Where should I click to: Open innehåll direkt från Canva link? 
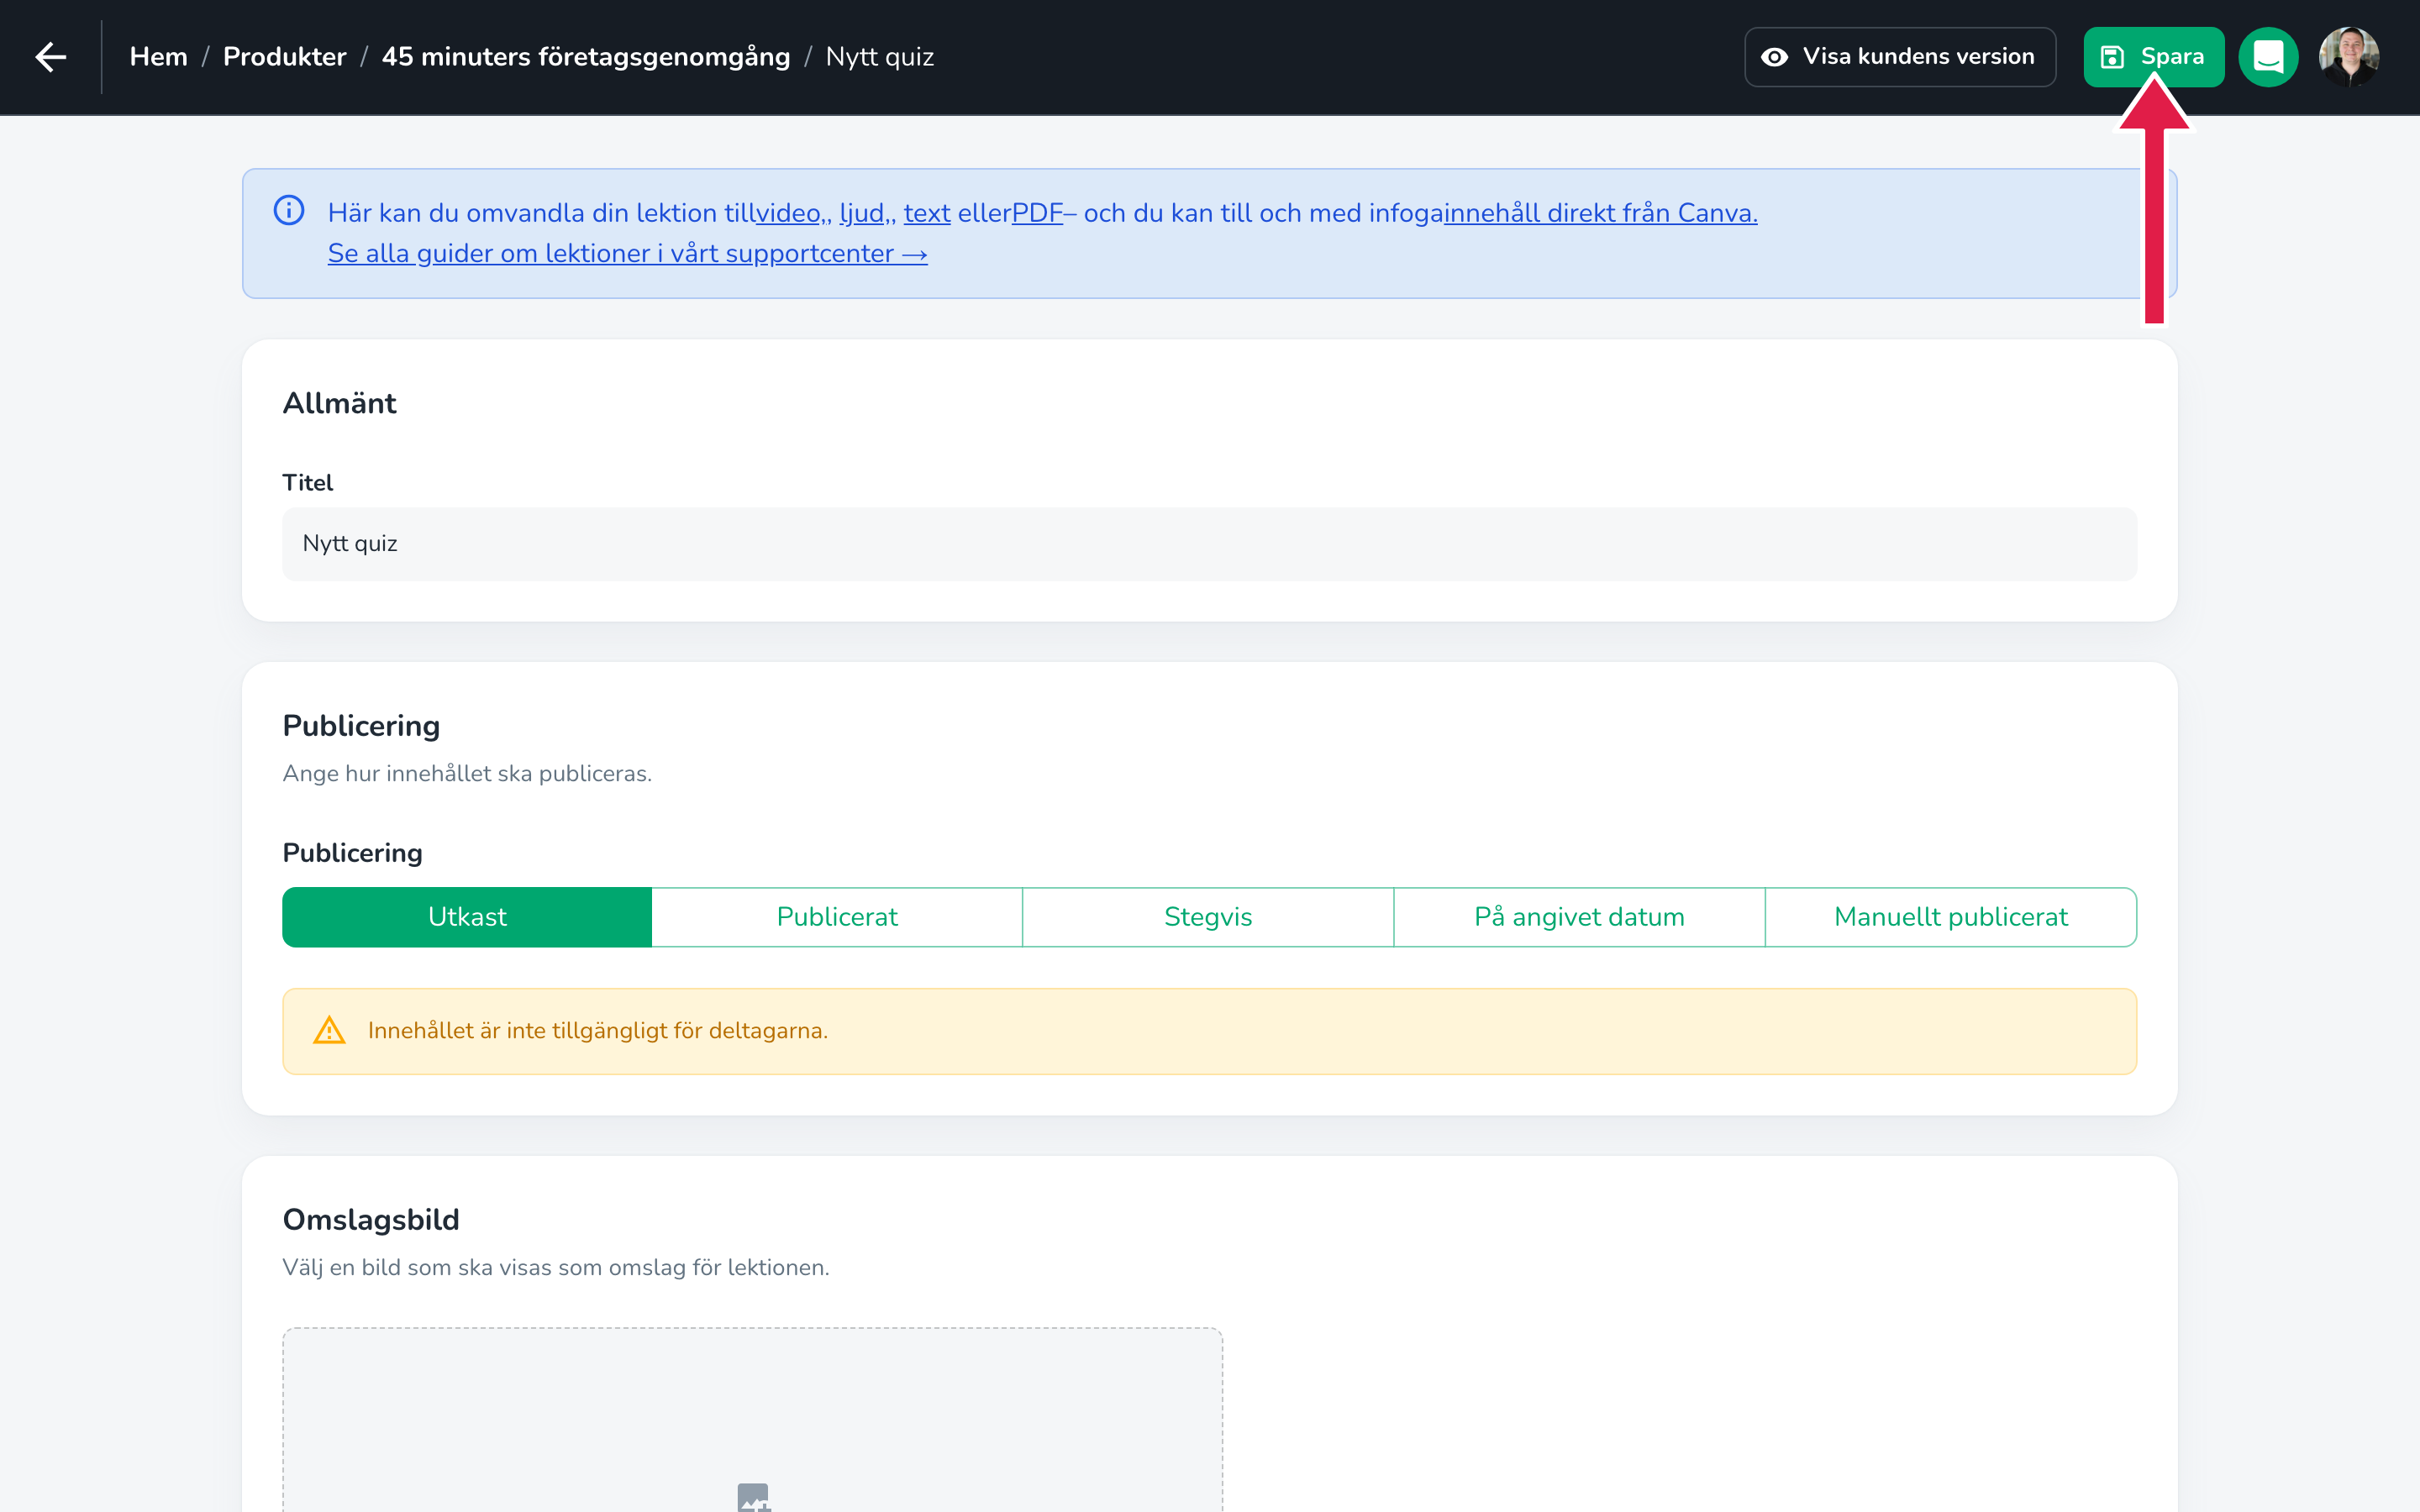click(1600, 213)
